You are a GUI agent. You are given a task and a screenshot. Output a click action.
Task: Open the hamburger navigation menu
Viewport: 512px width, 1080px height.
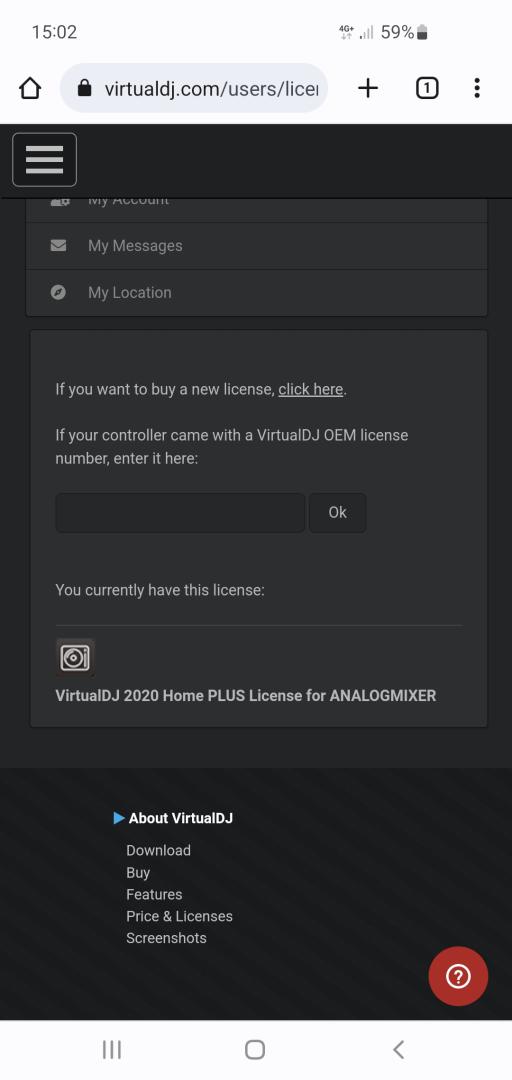(44, 160)
